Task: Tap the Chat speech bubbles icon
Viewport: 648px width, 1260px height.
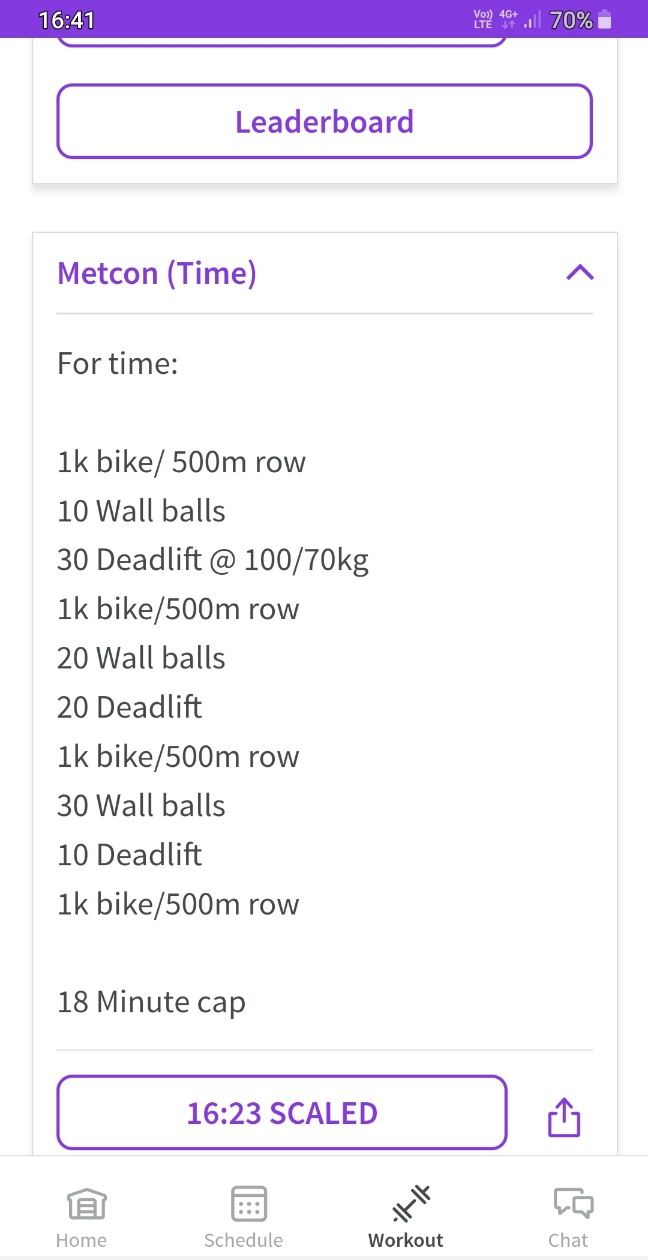Action: coord(573,1203)
